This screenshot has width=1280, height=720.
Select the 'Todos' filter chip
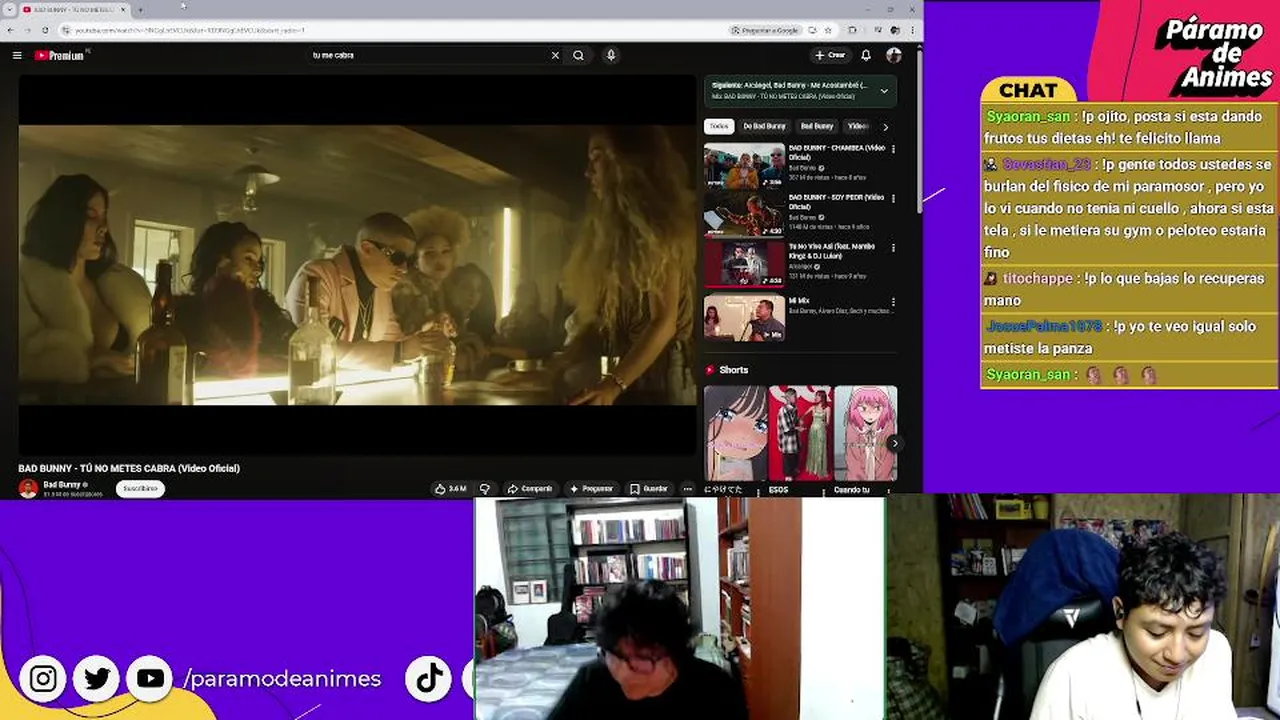click(x=719, y=126)
